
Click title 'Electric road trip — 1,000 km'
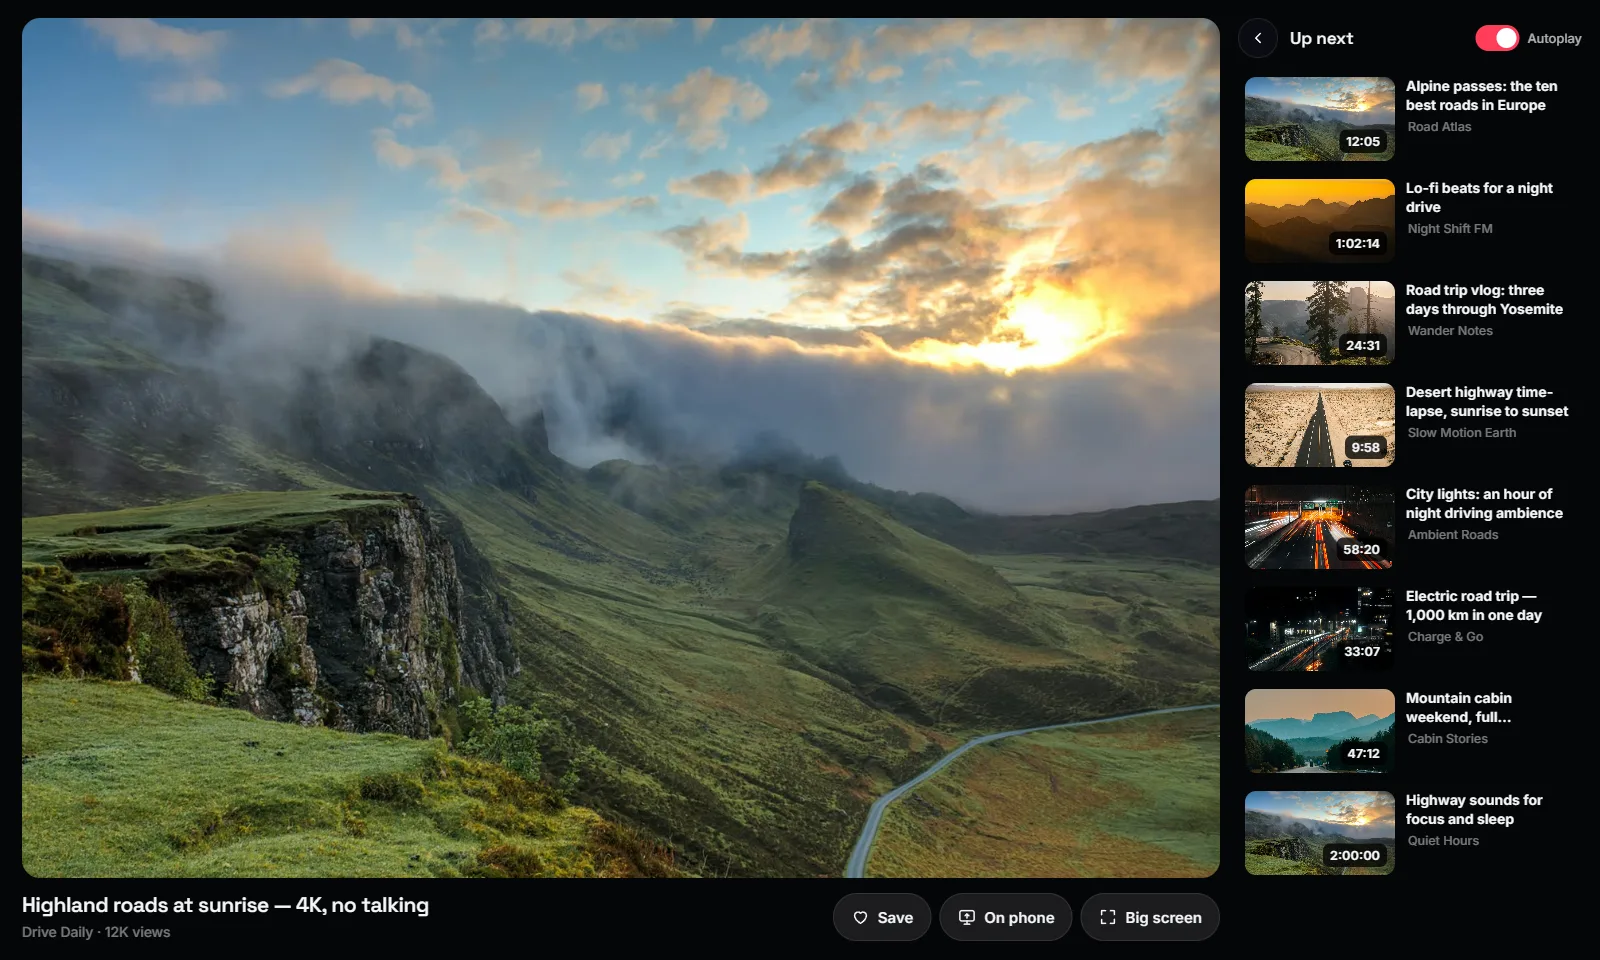1474,606
